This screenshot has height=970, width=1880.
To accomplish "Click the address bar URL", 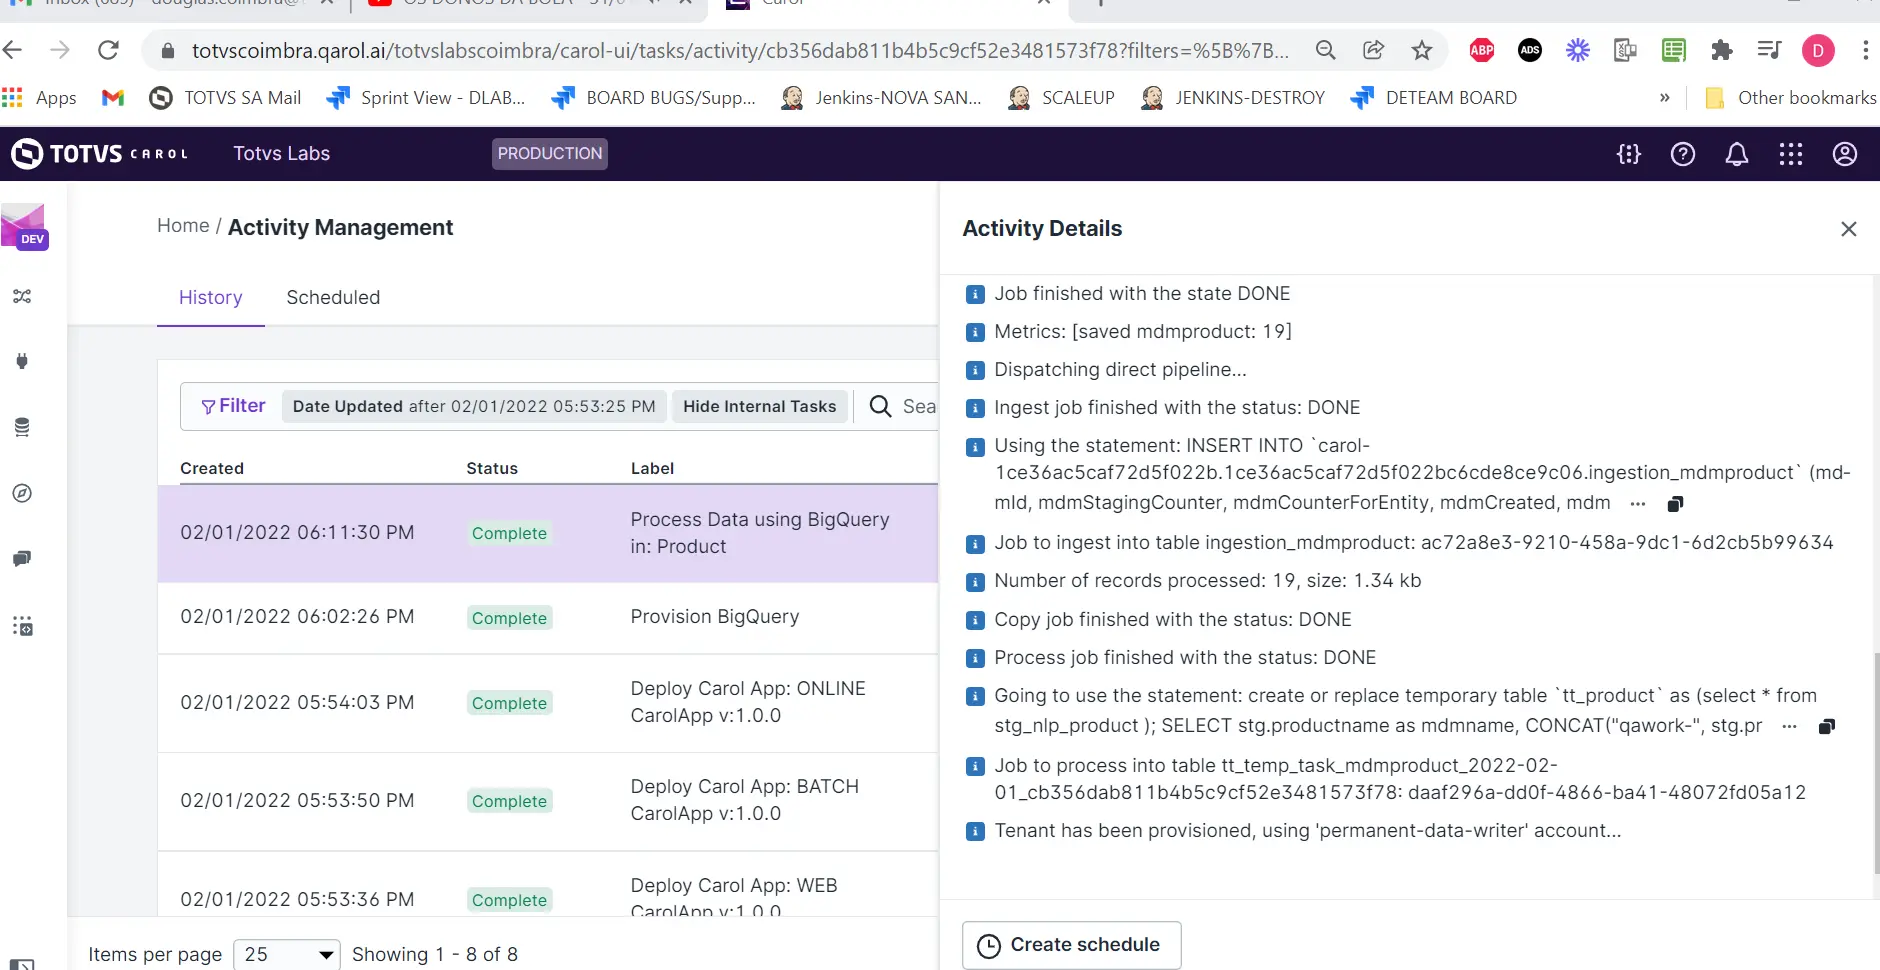I will tap(740, 50).
